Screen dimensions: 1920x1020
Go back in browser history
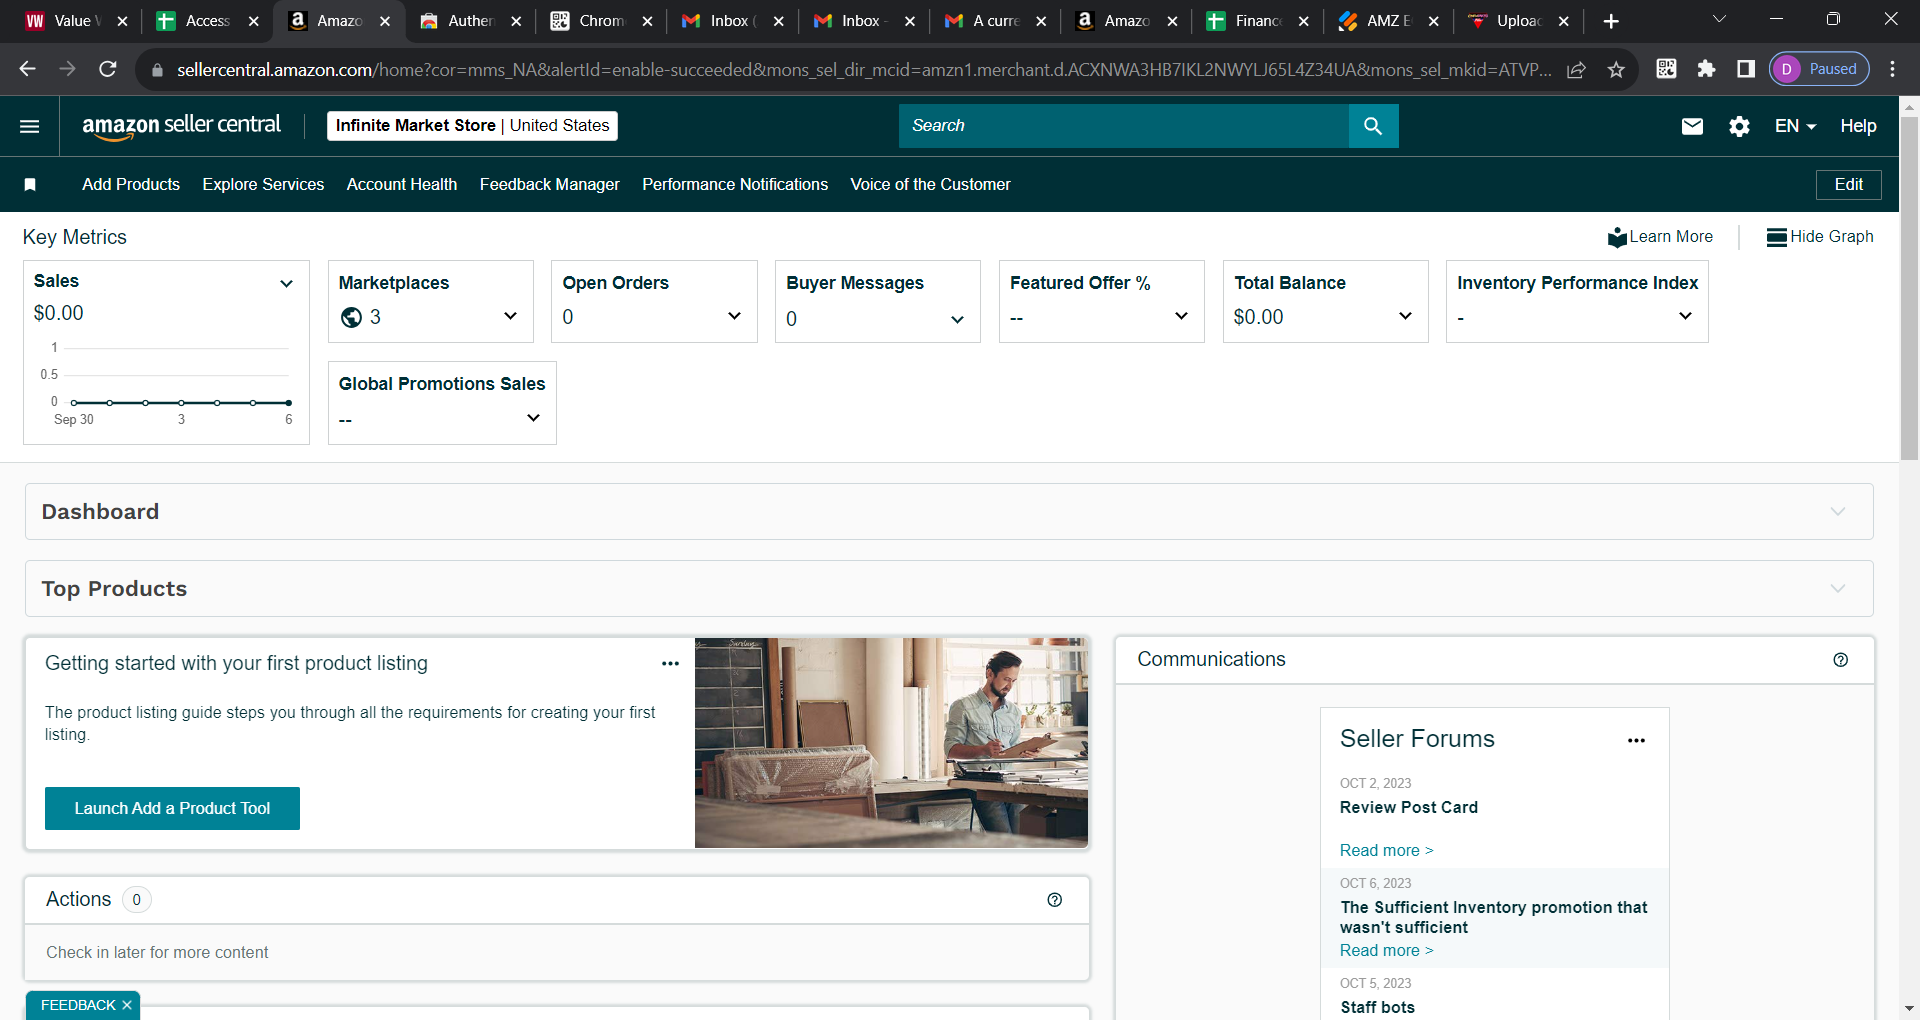[28, 69]
